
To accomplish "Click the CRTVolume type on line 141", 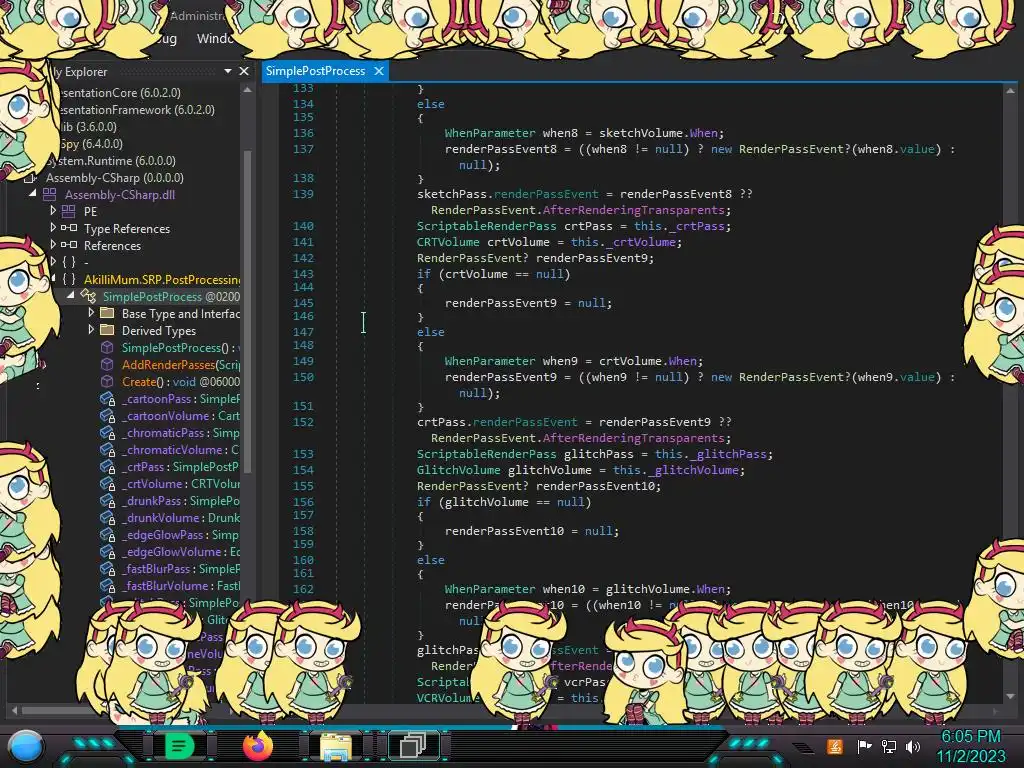I will click(x=448, y=242).
